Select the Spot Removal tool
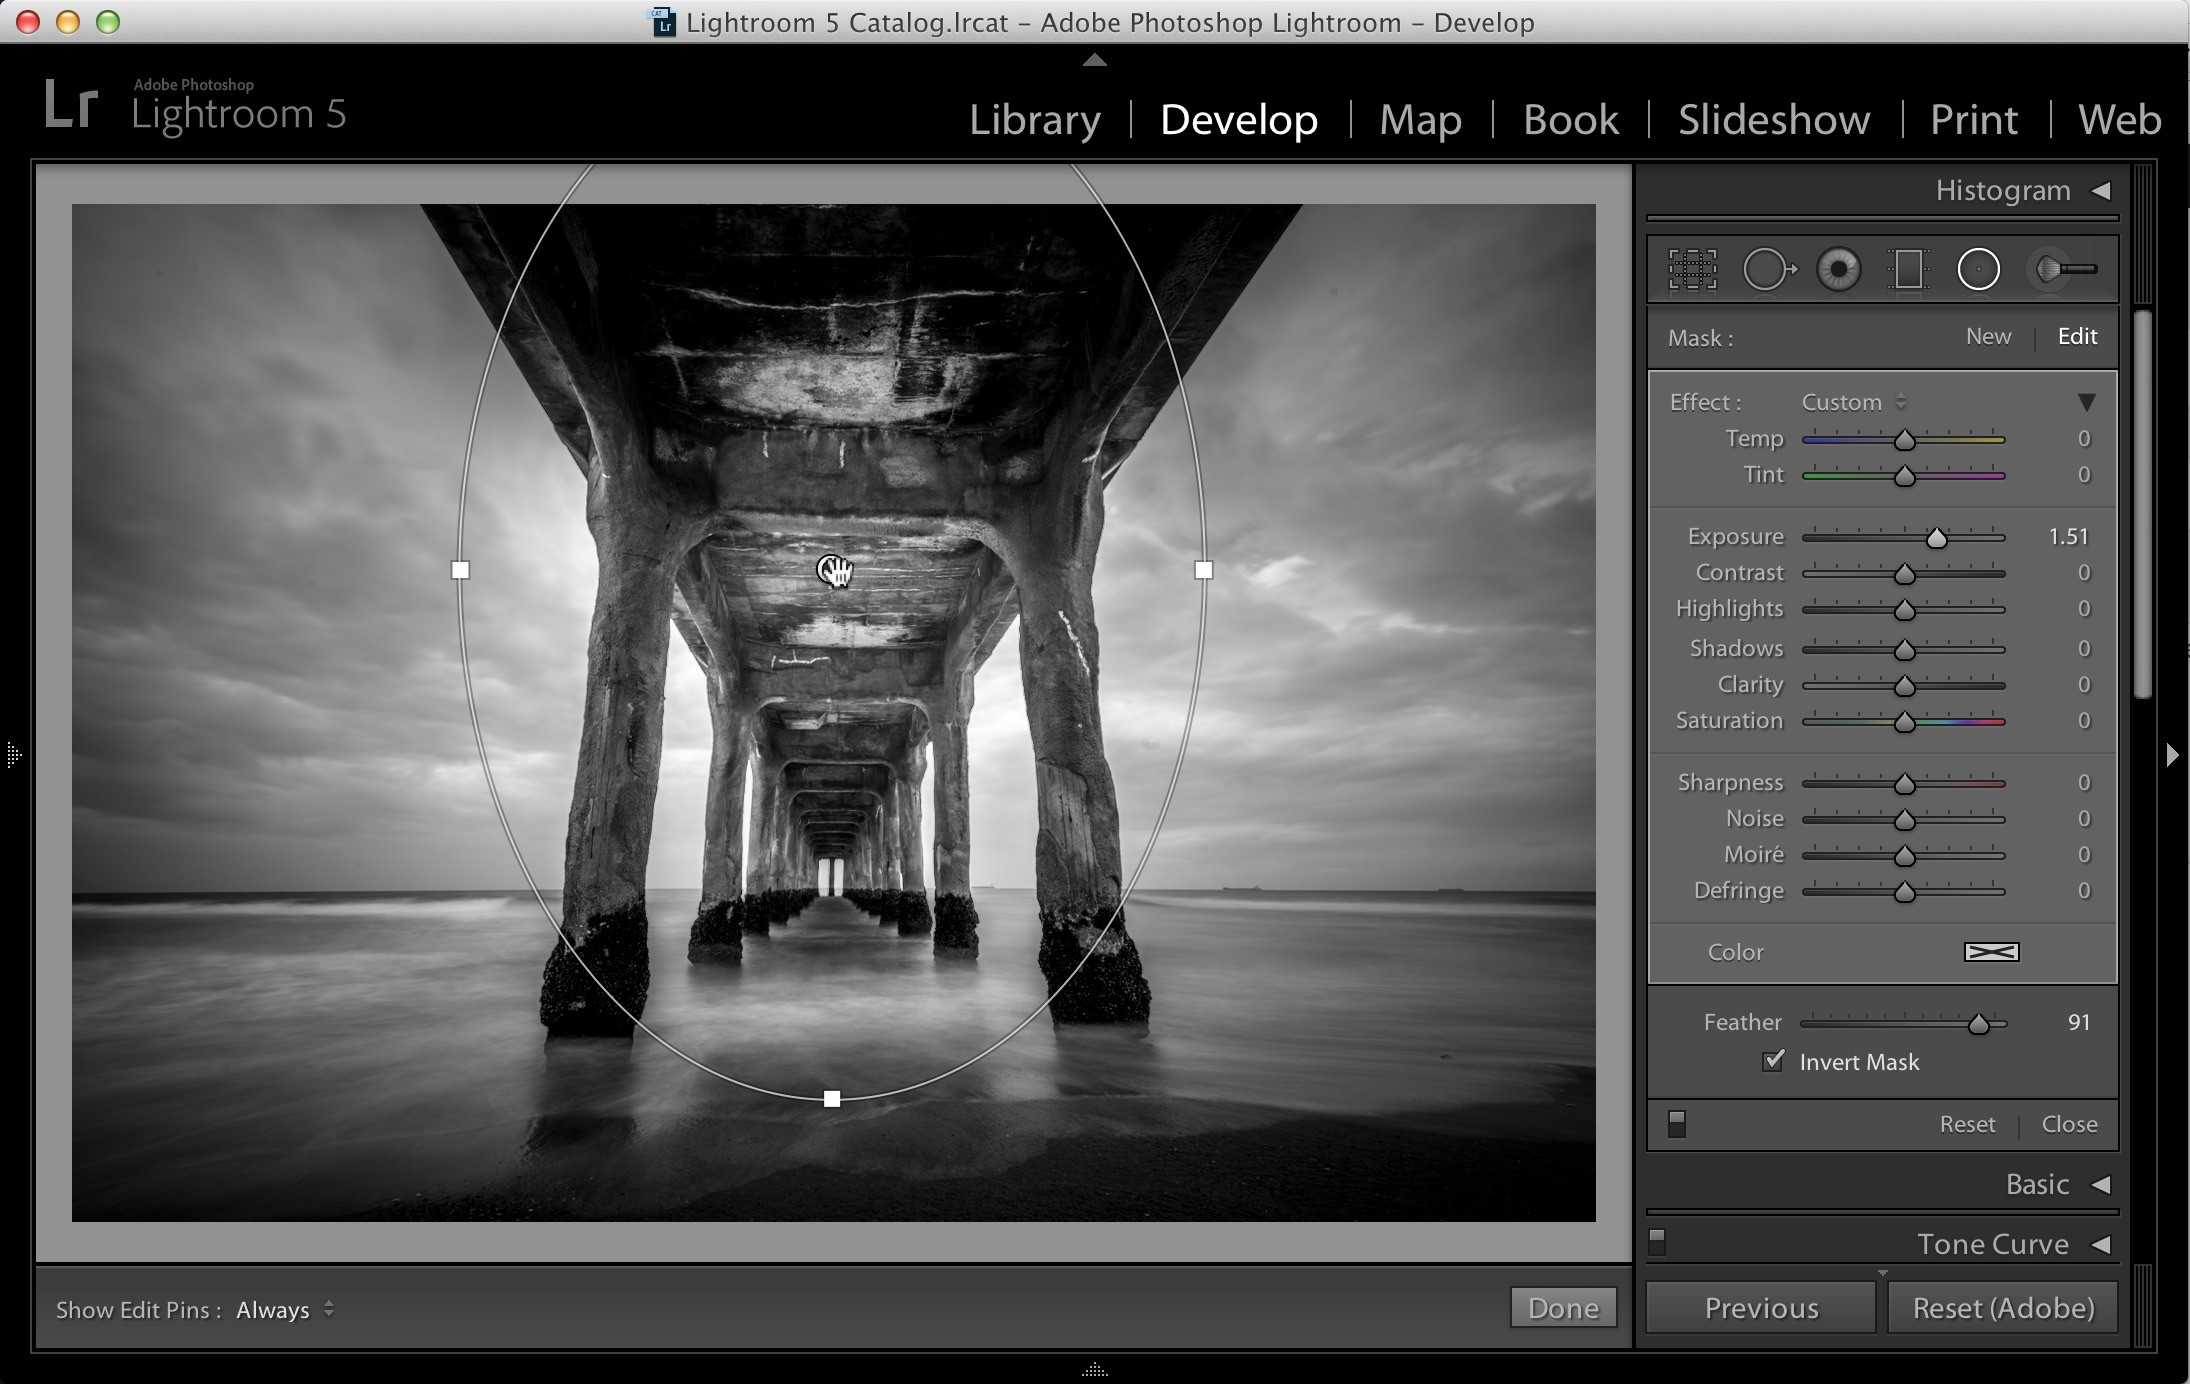Screen dimensions: 2190x1384 click(1769, 270)
